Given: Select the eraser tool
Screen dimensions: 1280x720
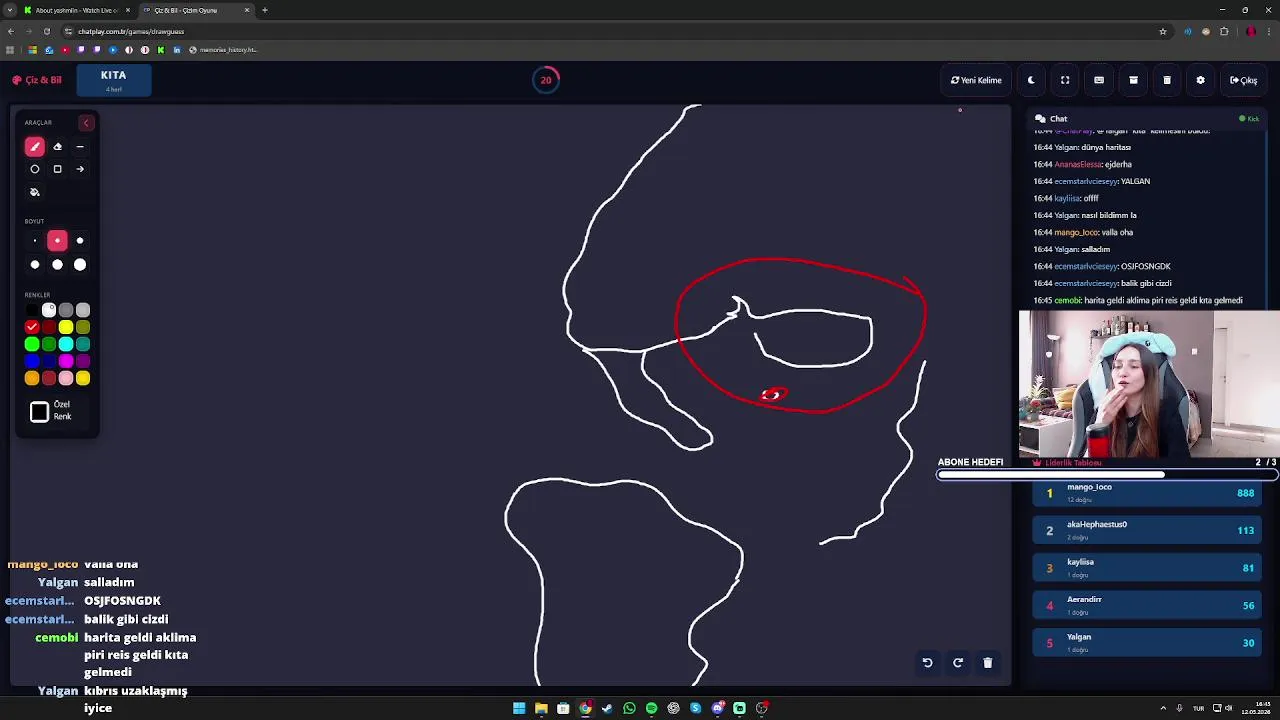Looking at the screenshot, I should coord(57,147).
